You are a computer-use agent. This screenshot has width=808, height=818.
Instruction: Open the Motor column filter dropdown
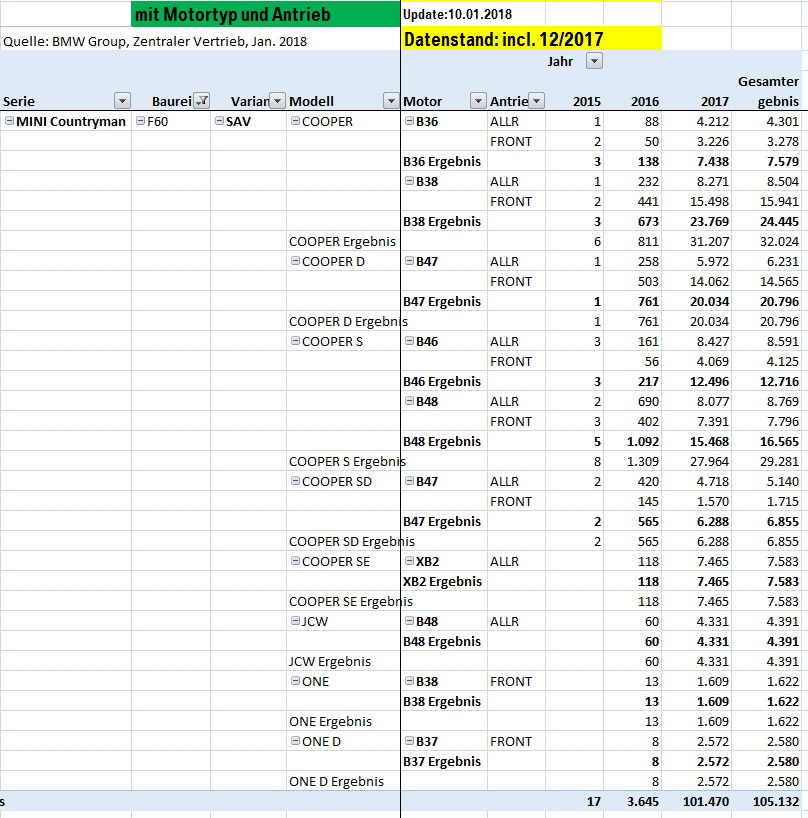pyautogui.click(x=478, y=101)
